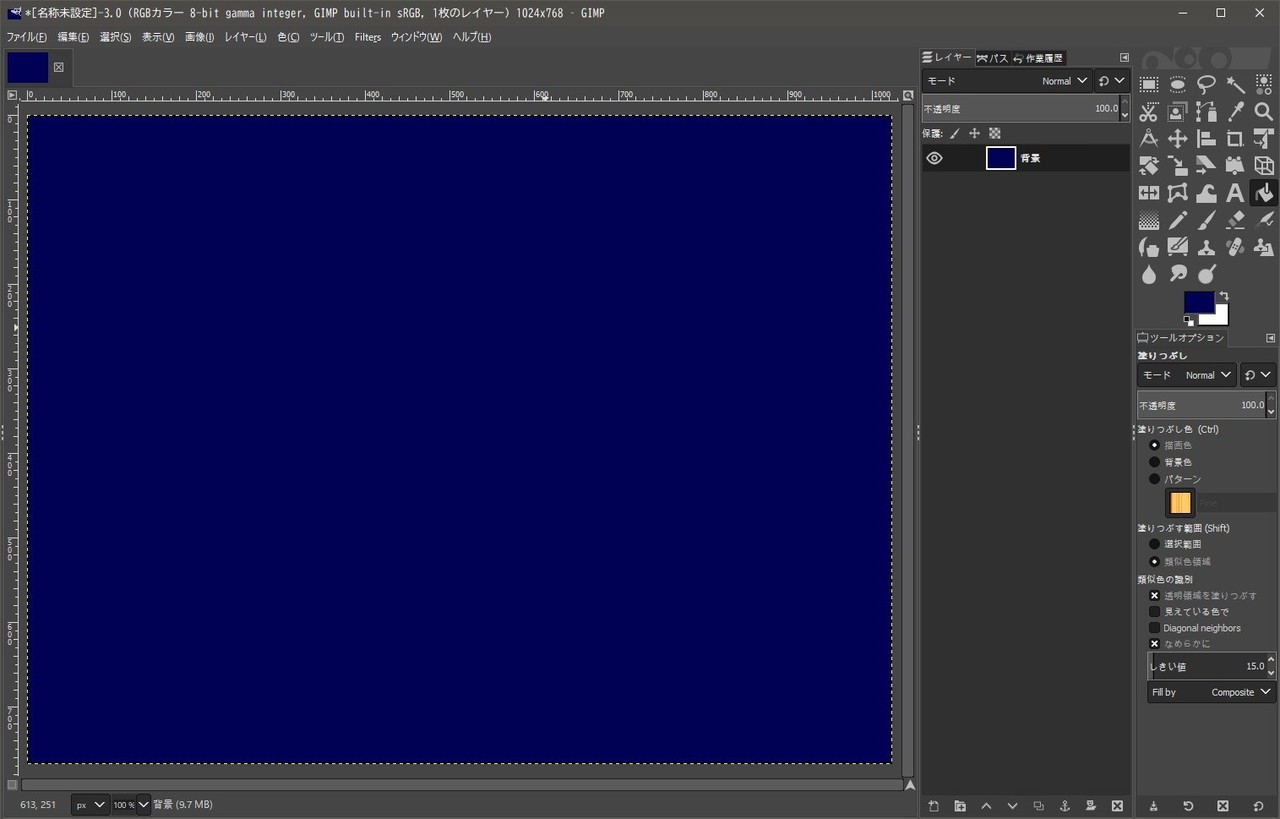Select the Measure compass tool
Viewport: 1280px width, 819px height.
[1149, 139]
